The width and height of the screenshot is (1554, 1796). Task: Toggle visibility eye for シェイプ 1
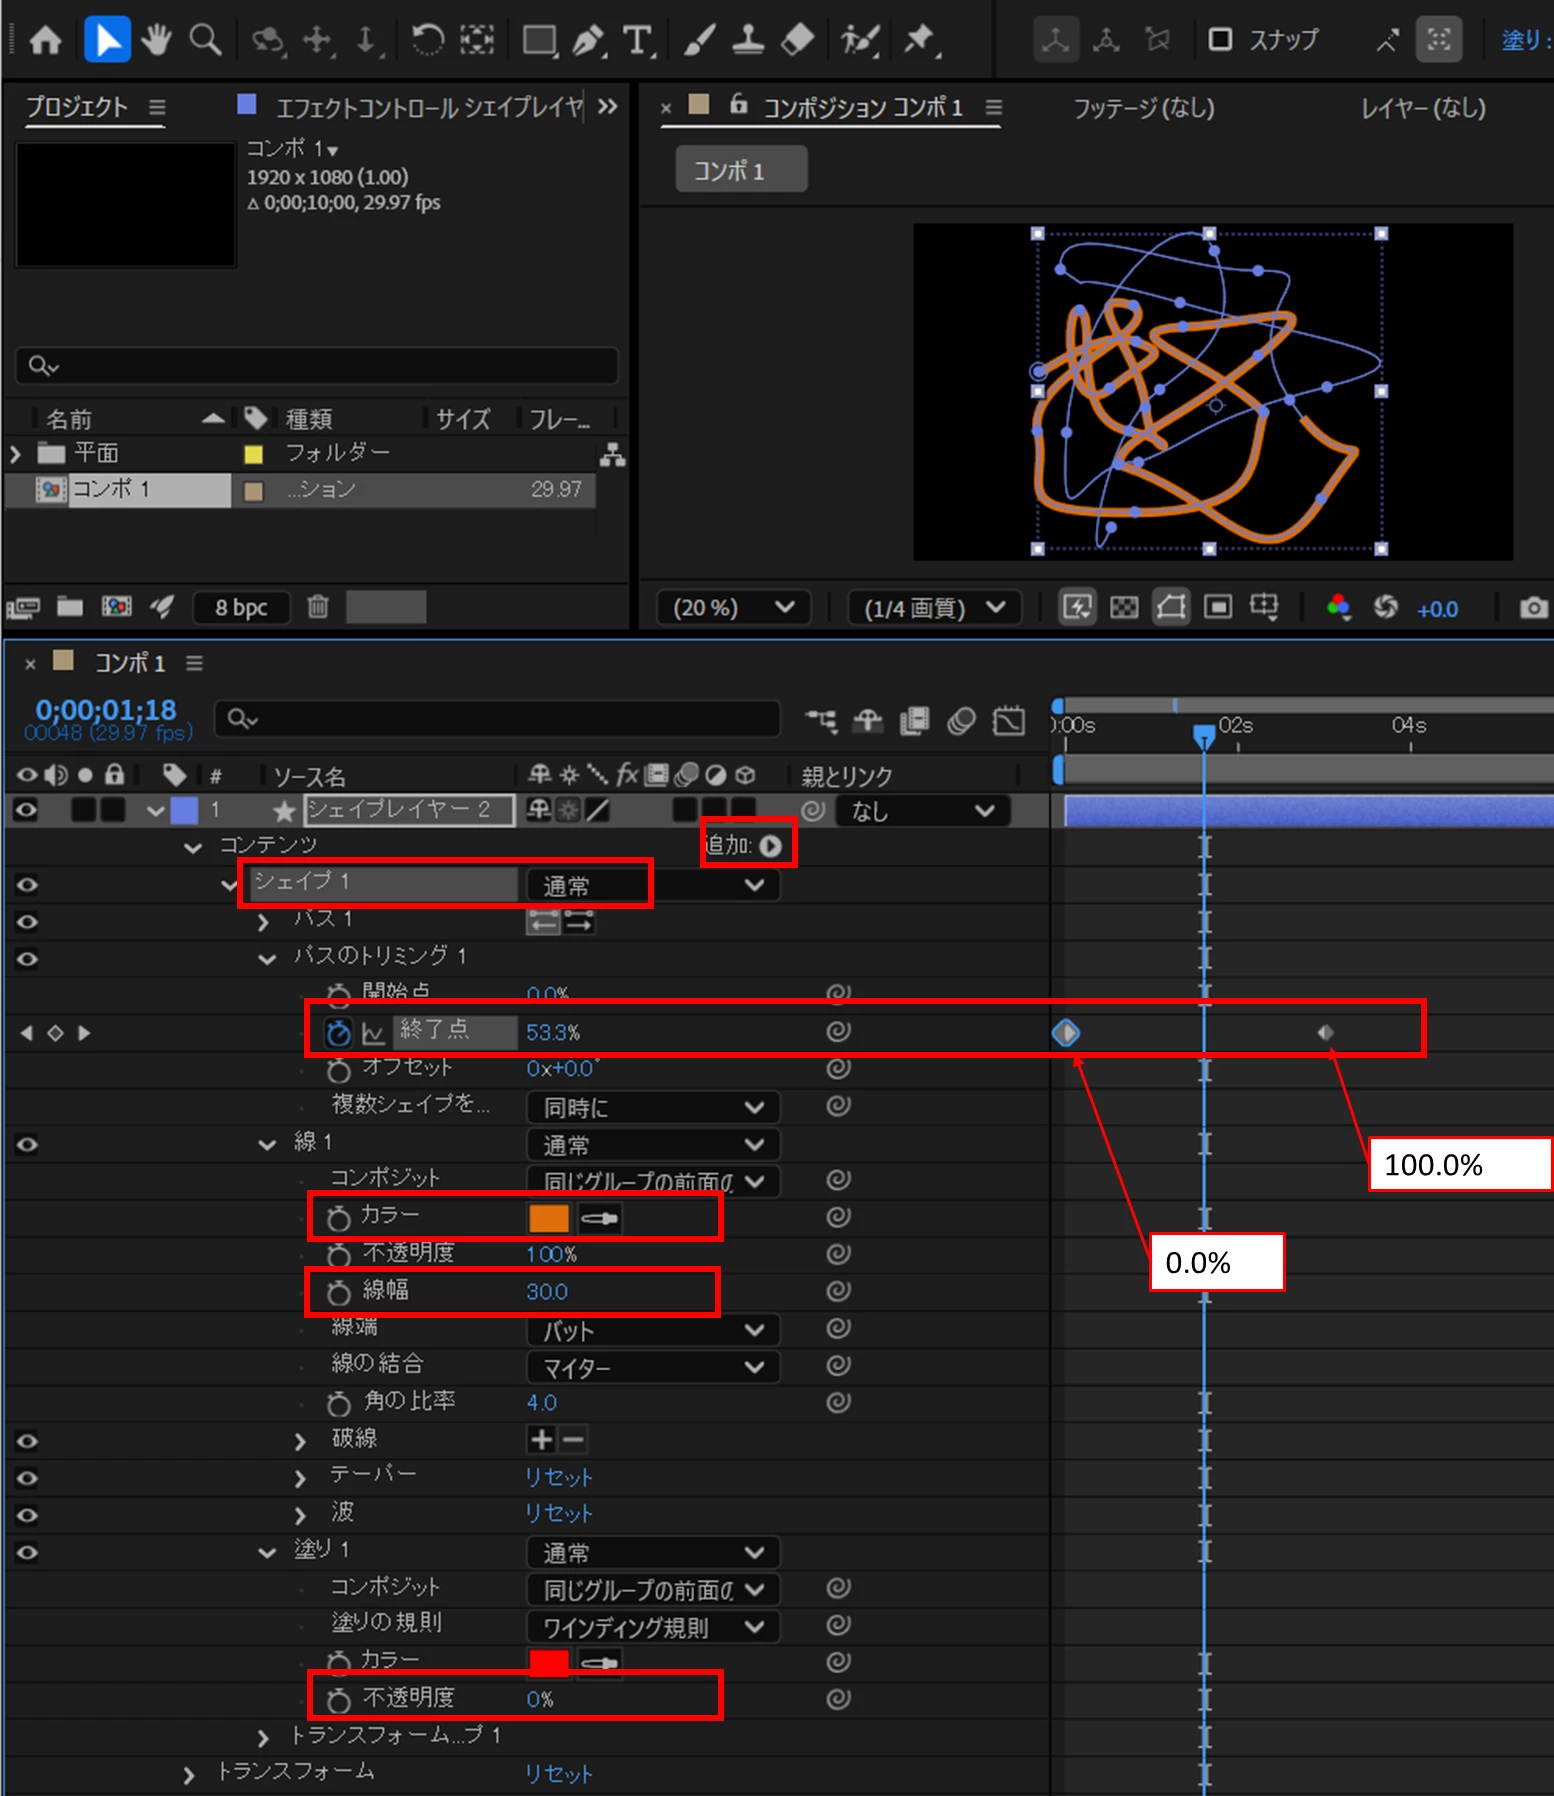pos(27,884)
